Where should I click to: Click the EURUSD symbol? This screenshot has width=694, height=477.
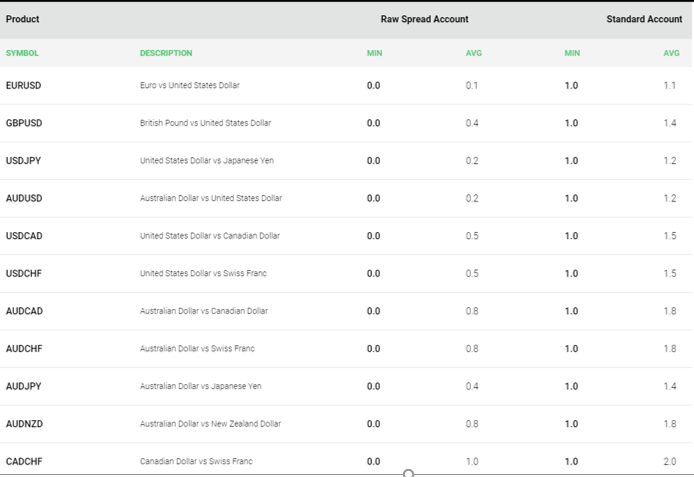24,86
